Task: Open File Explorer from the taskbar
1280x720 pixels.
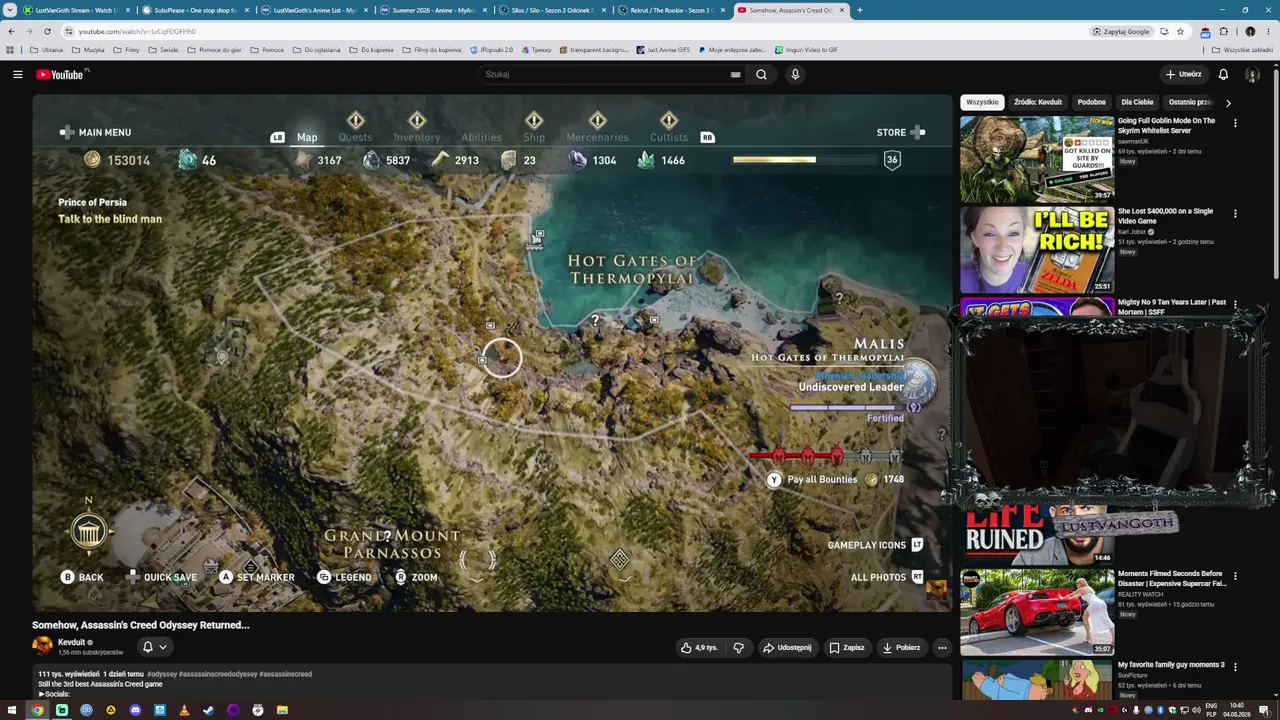Action: [282, 710]
